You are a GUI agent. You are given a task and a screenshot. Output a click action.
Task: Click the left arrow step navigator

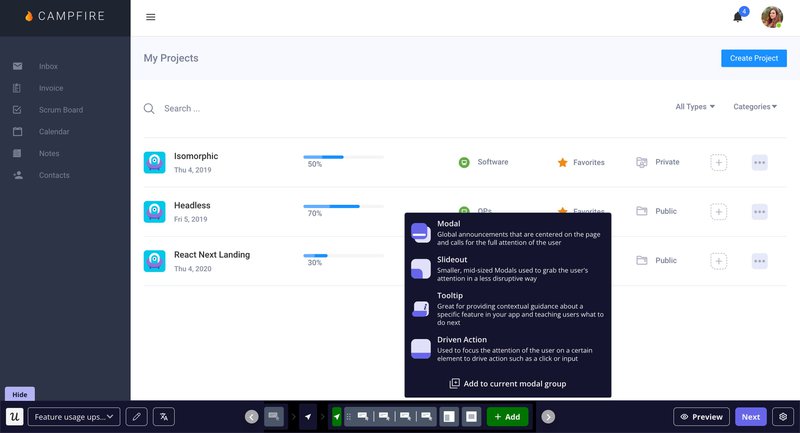point(252,416)
